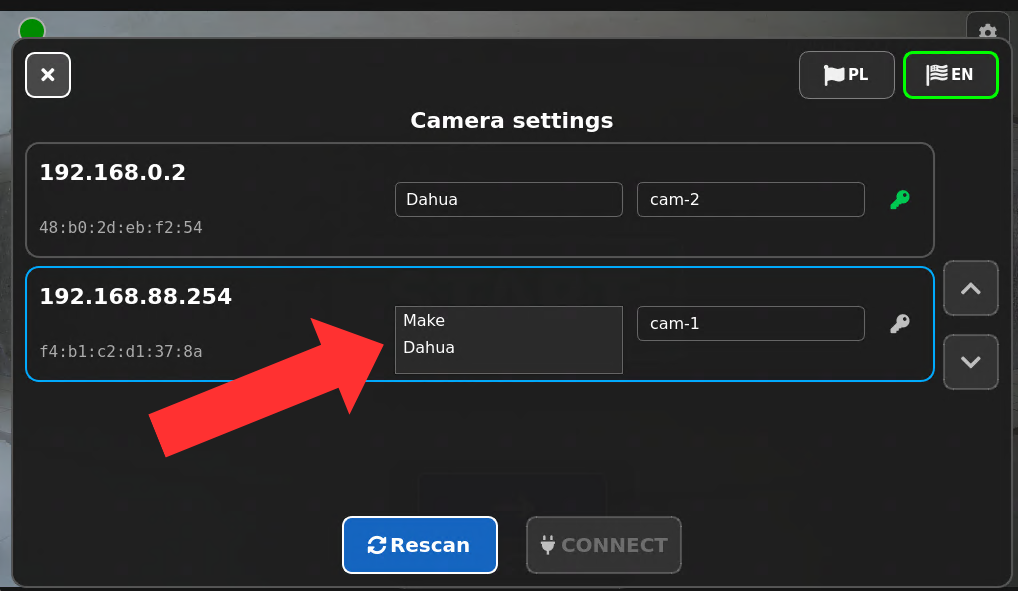Close the camera settings dialog
This screenshot has height=591, width=1018.
[x=48, y=75]
